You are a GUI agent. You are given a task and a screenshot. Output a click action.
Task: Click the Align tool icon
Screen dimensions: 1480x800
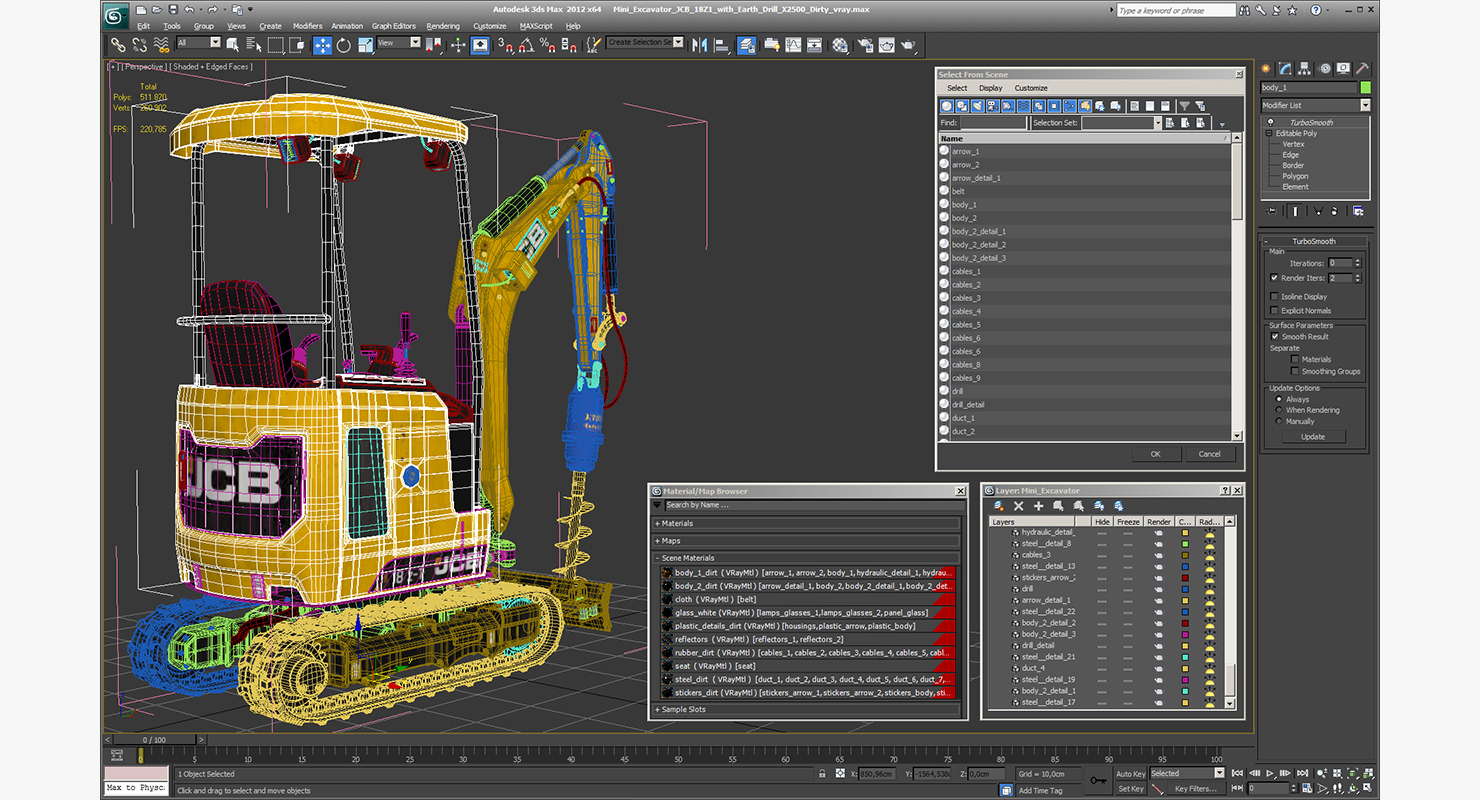[x=721, y=45]
